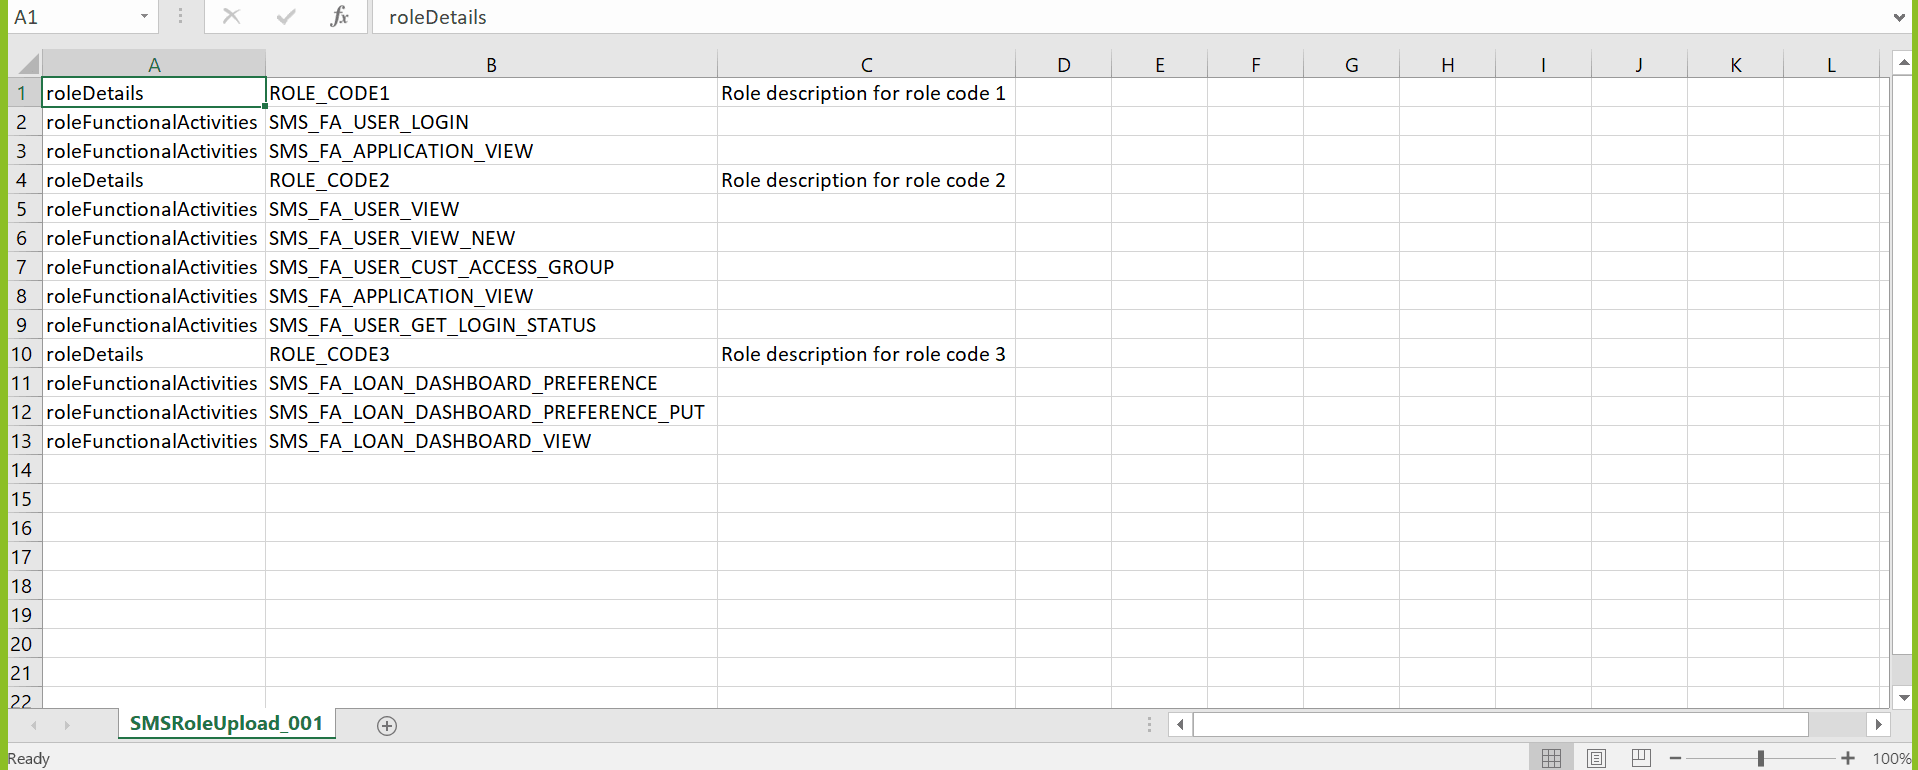Select row 10 header
The height and width of the screenshot is (770, 1918).
(x=22, y=354)
